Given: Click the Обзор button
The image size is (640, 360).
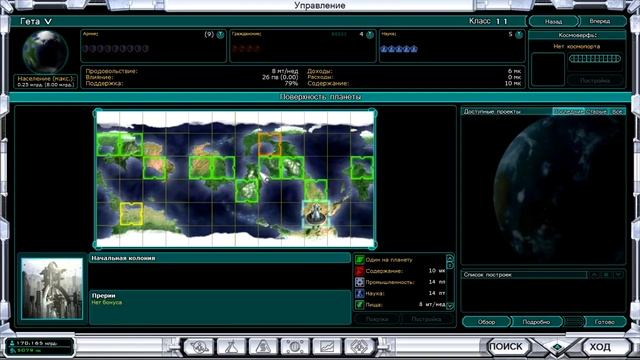Looking at the screenshot, I should 486,322.
